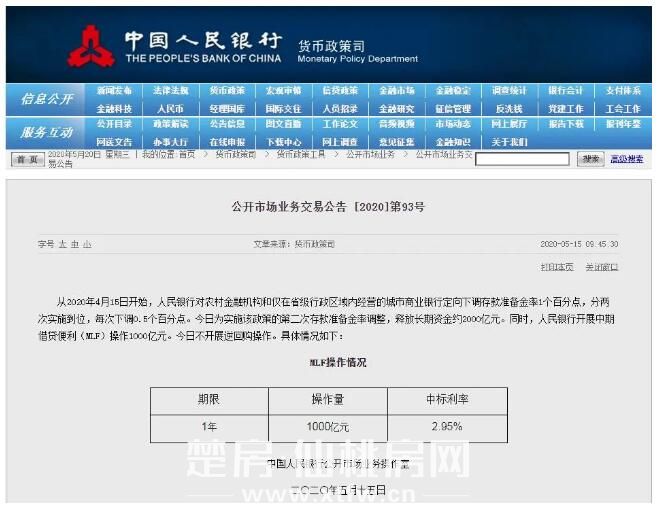Select 公开目录 in the service menu
This screenshot has width=658, height=509.
coord(114,124)
